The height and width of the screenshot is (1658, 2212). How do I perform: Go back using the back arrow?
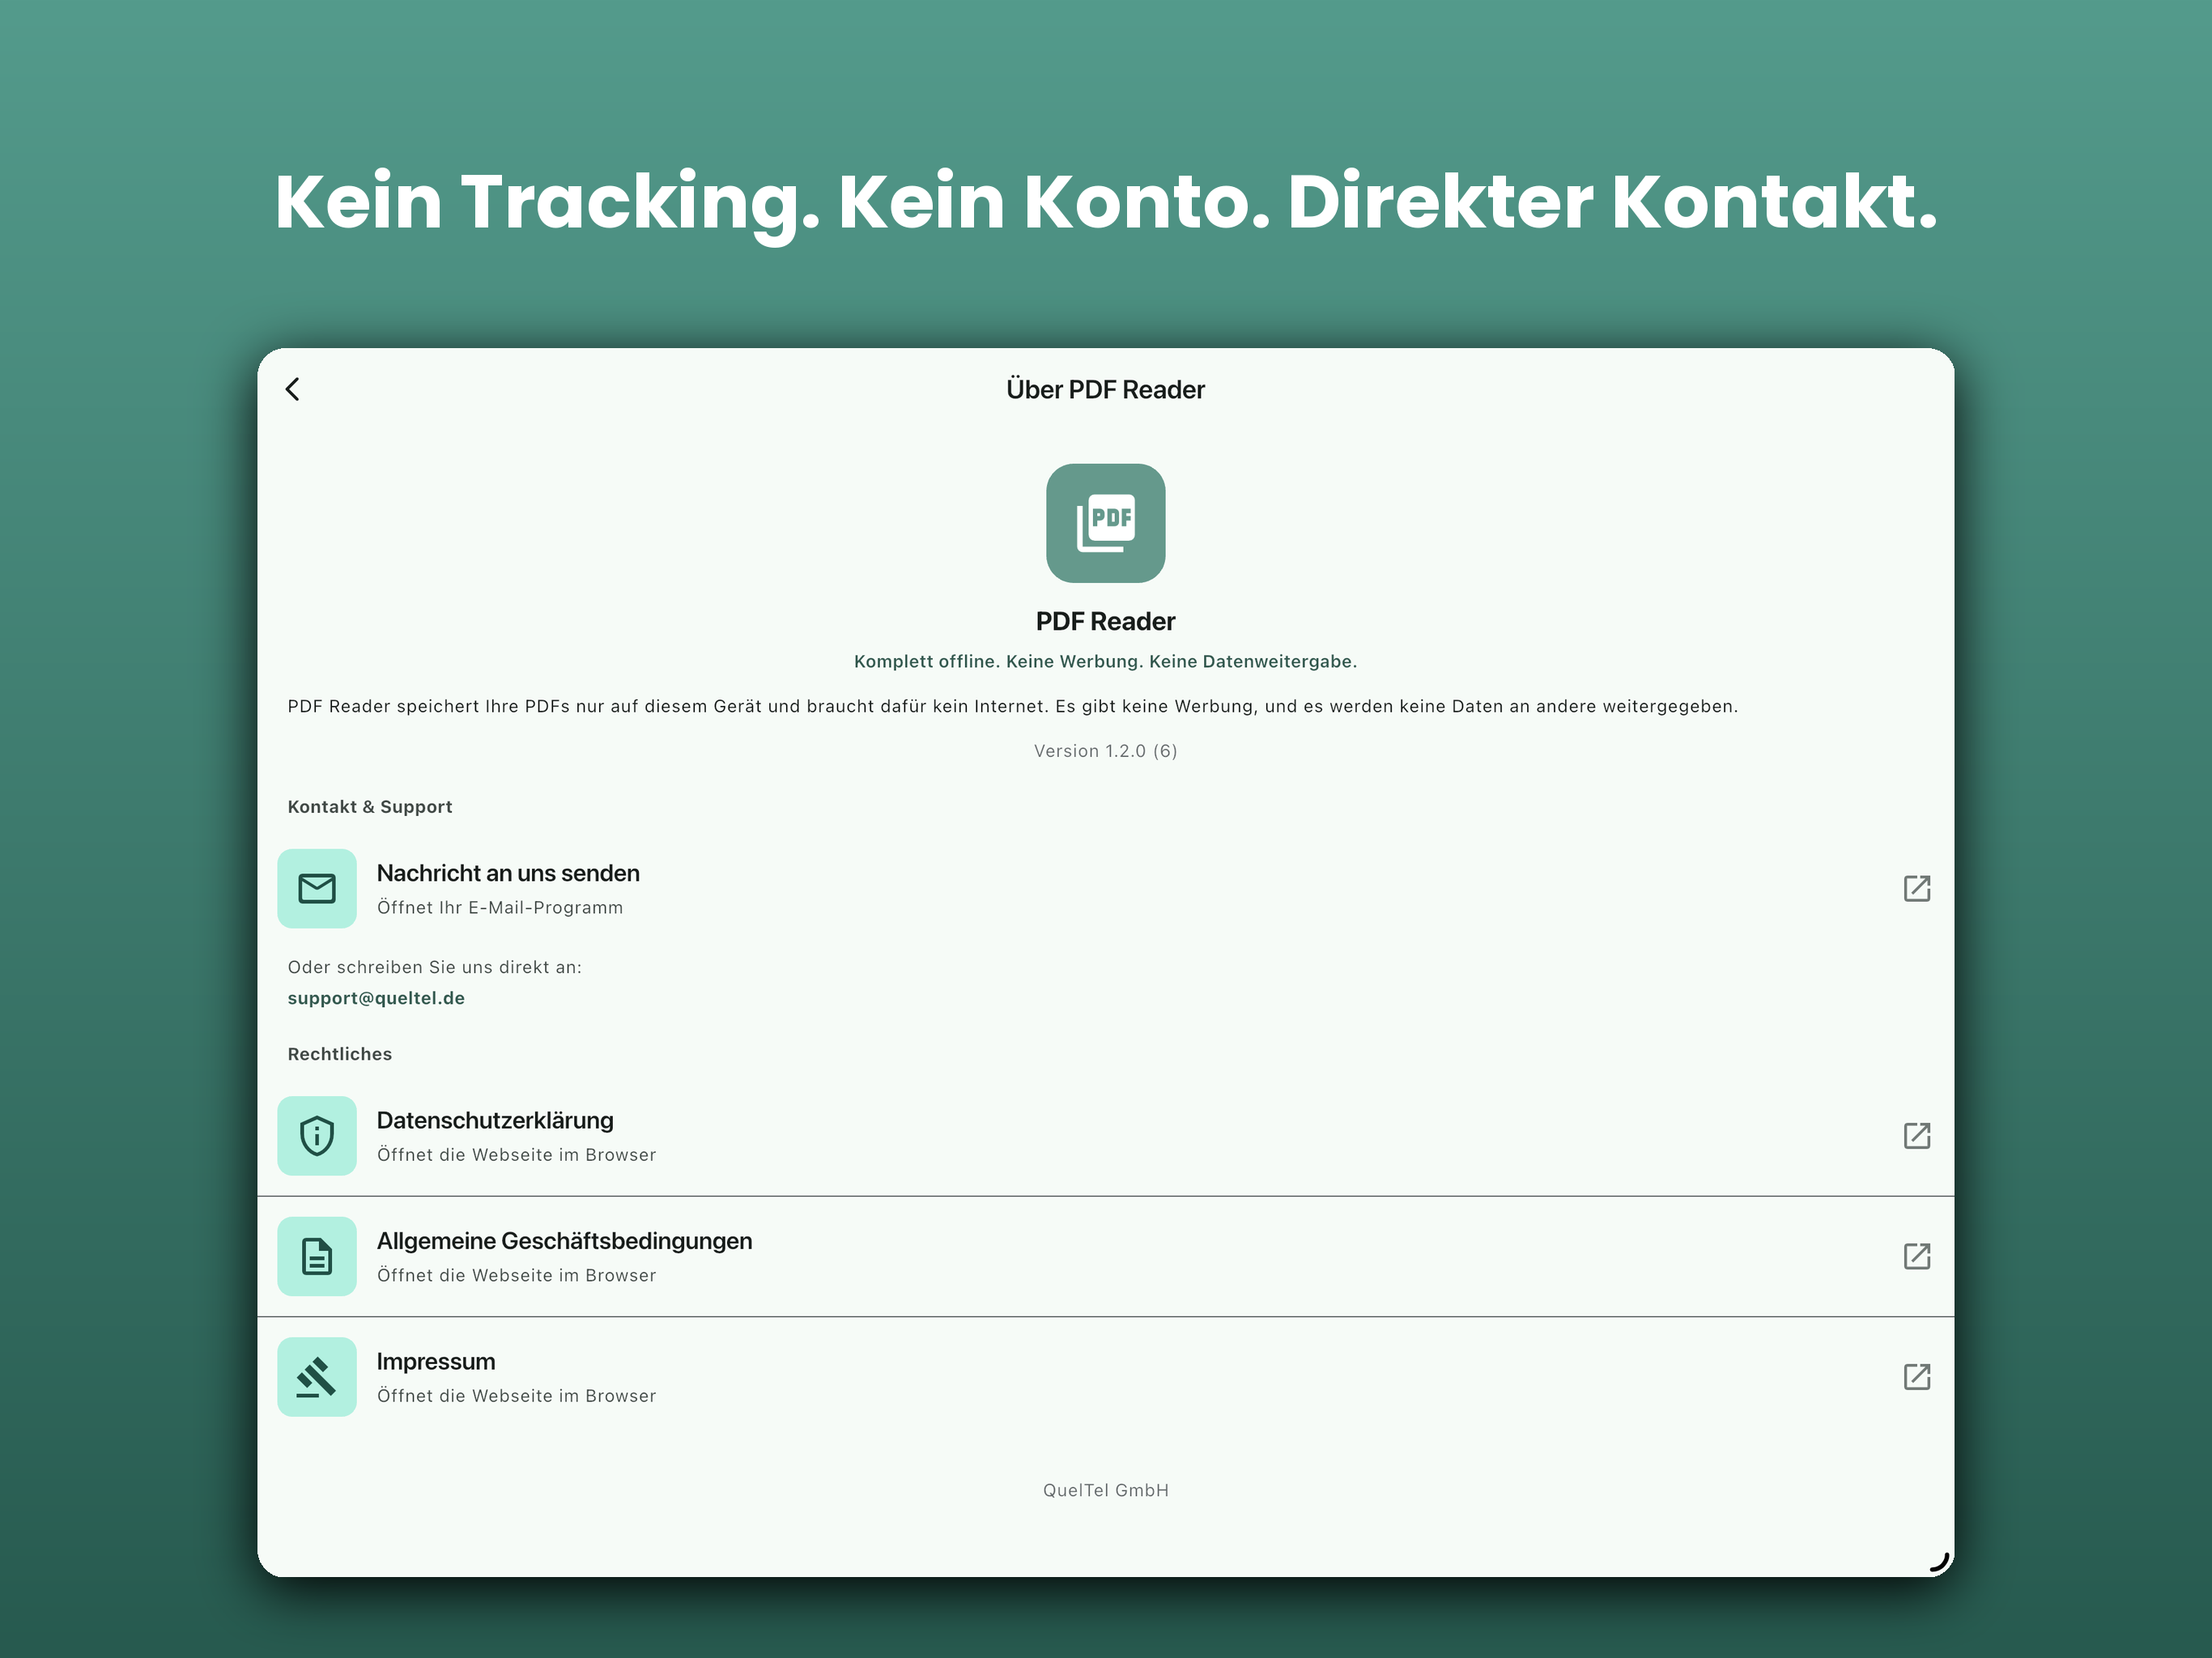tap(292, 389)
